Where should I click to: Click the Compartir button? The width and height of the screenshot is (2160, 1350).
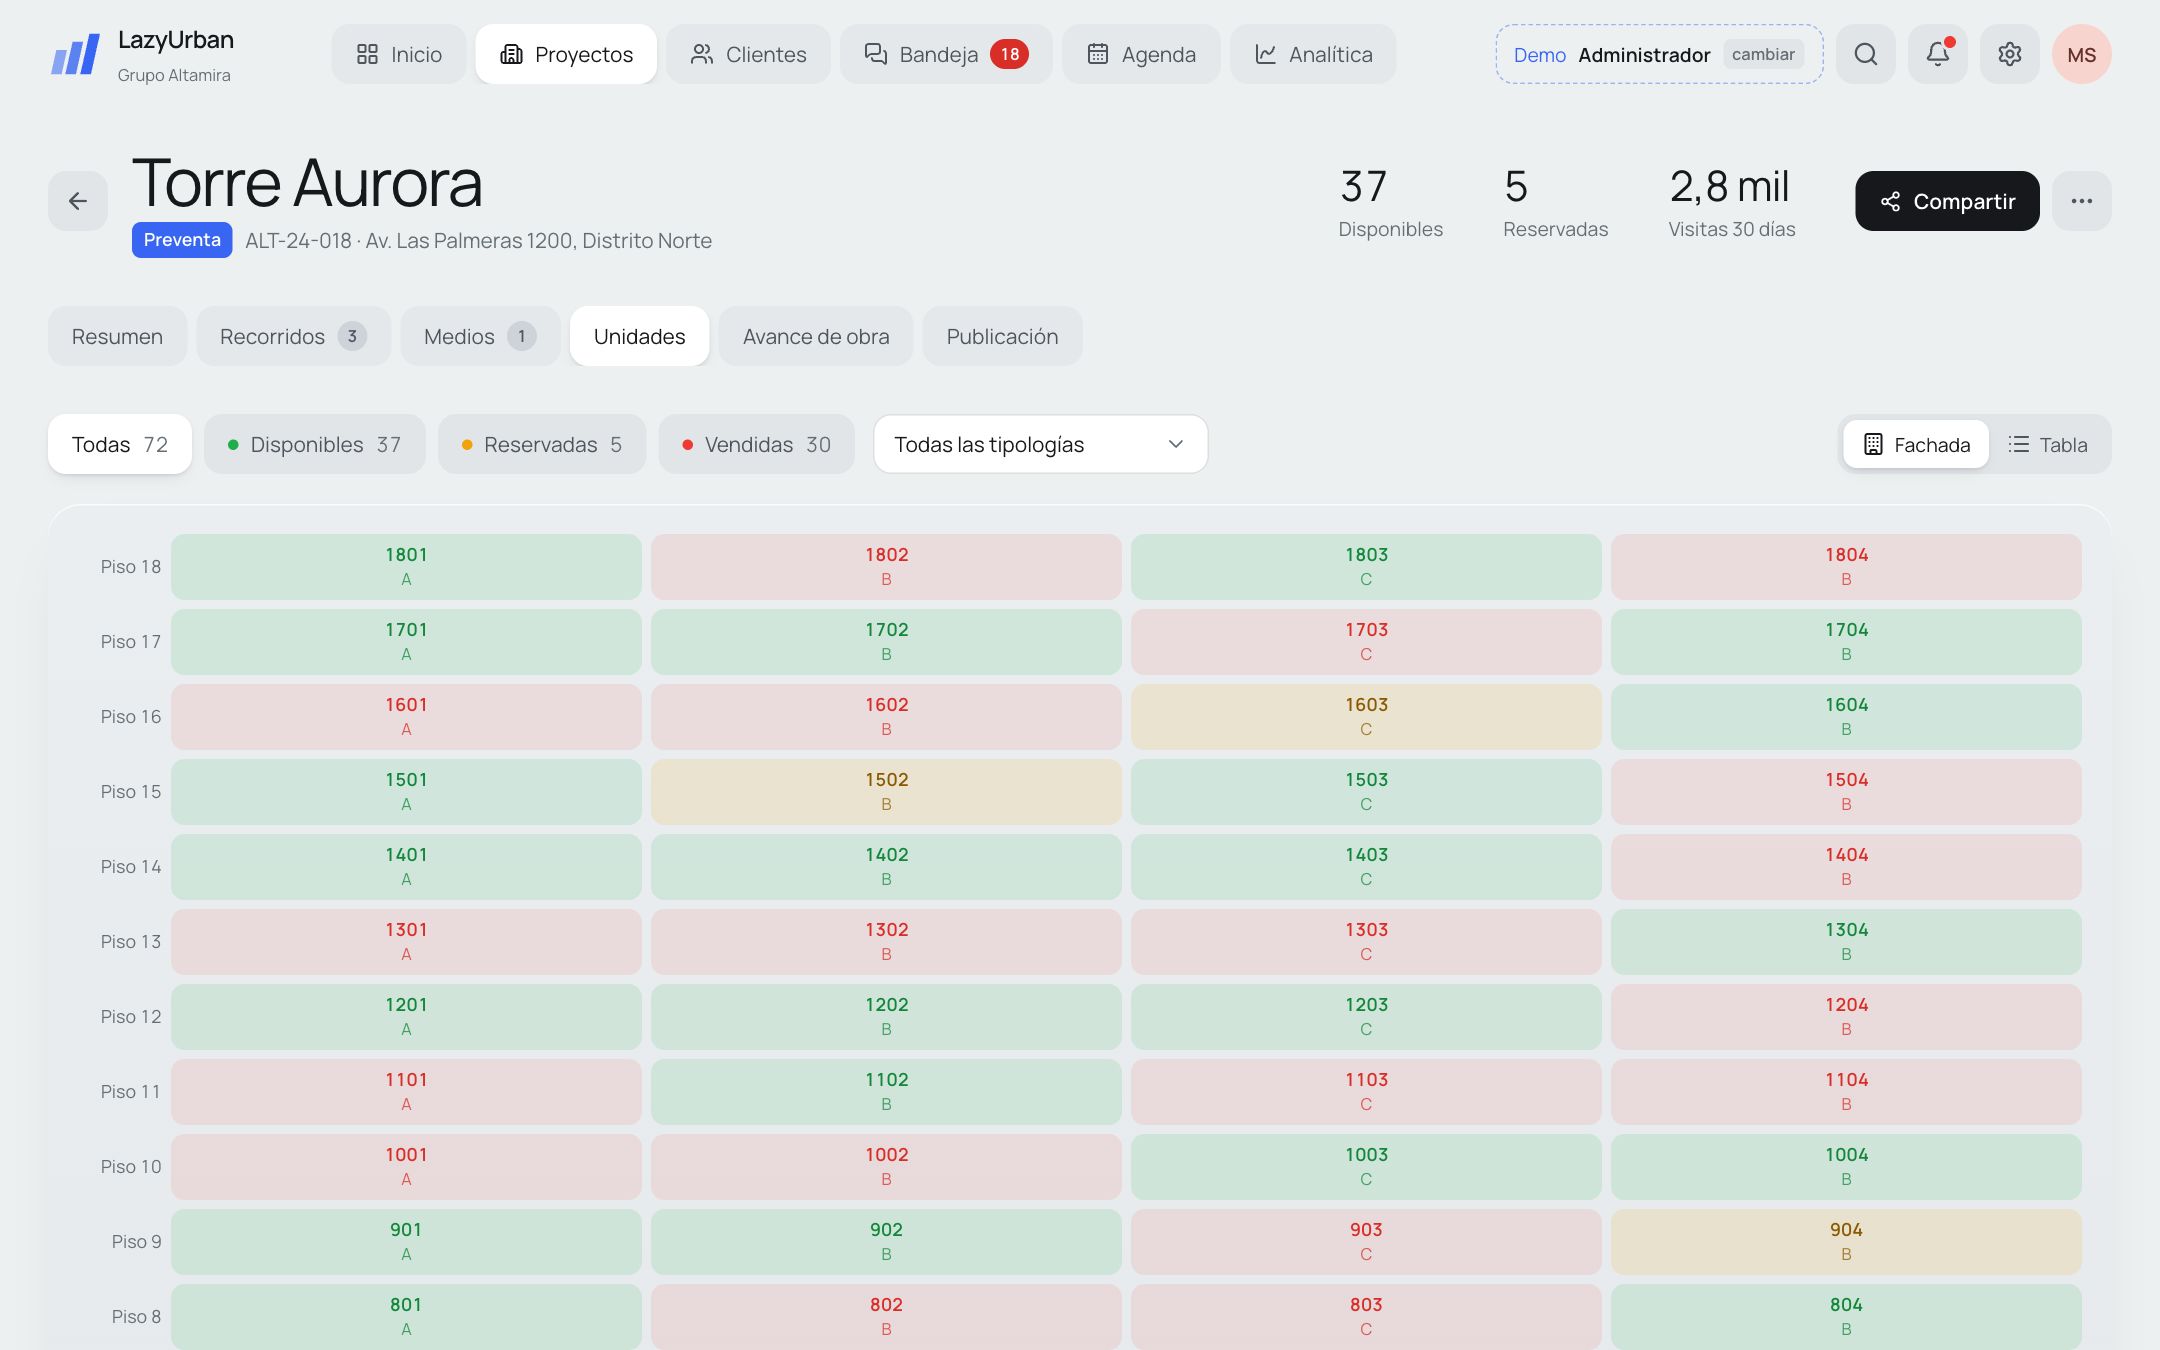[x=1947, y=201]
